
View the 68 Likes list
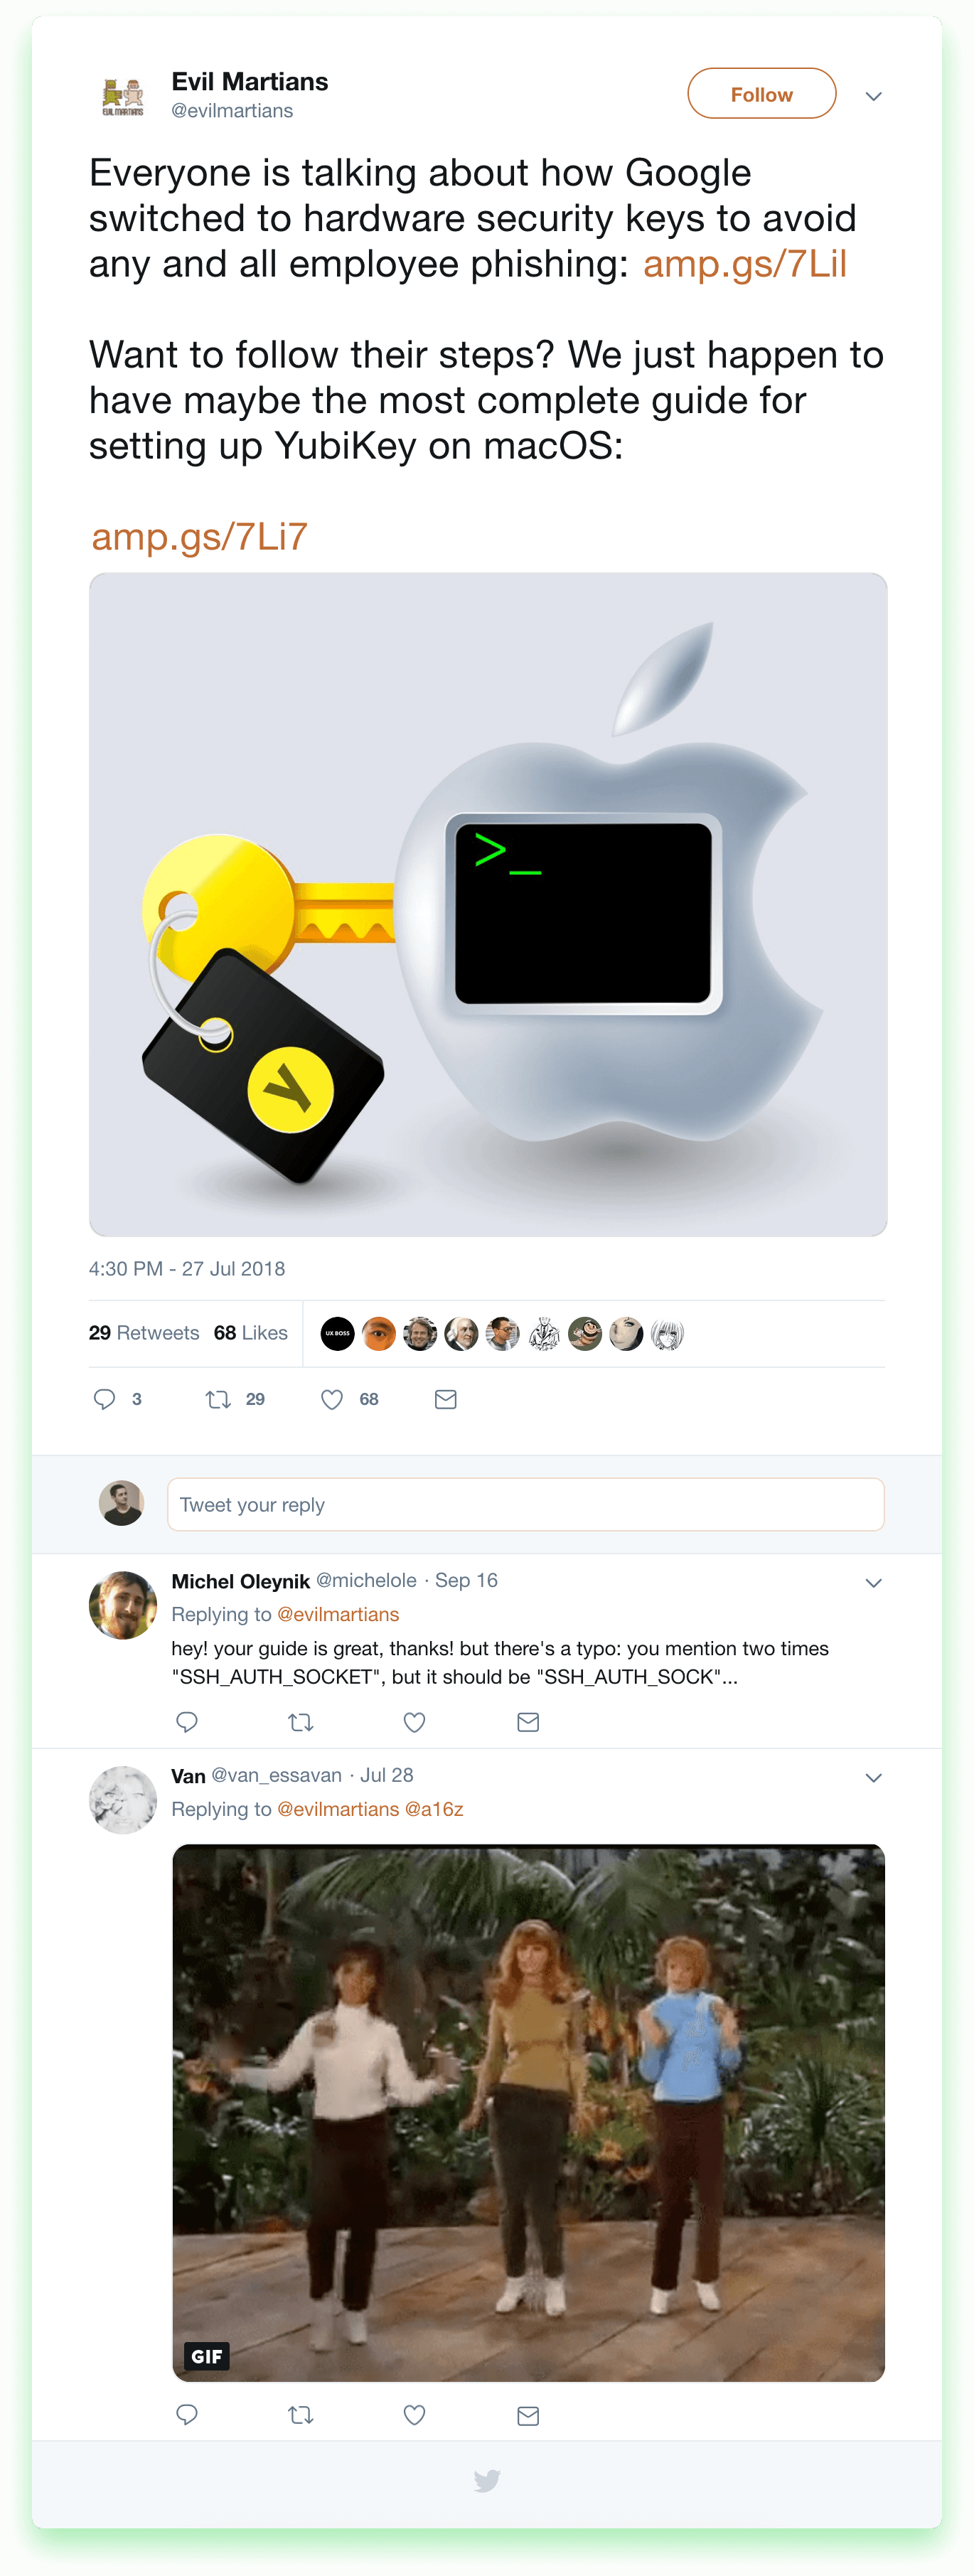click(250, 1333)
